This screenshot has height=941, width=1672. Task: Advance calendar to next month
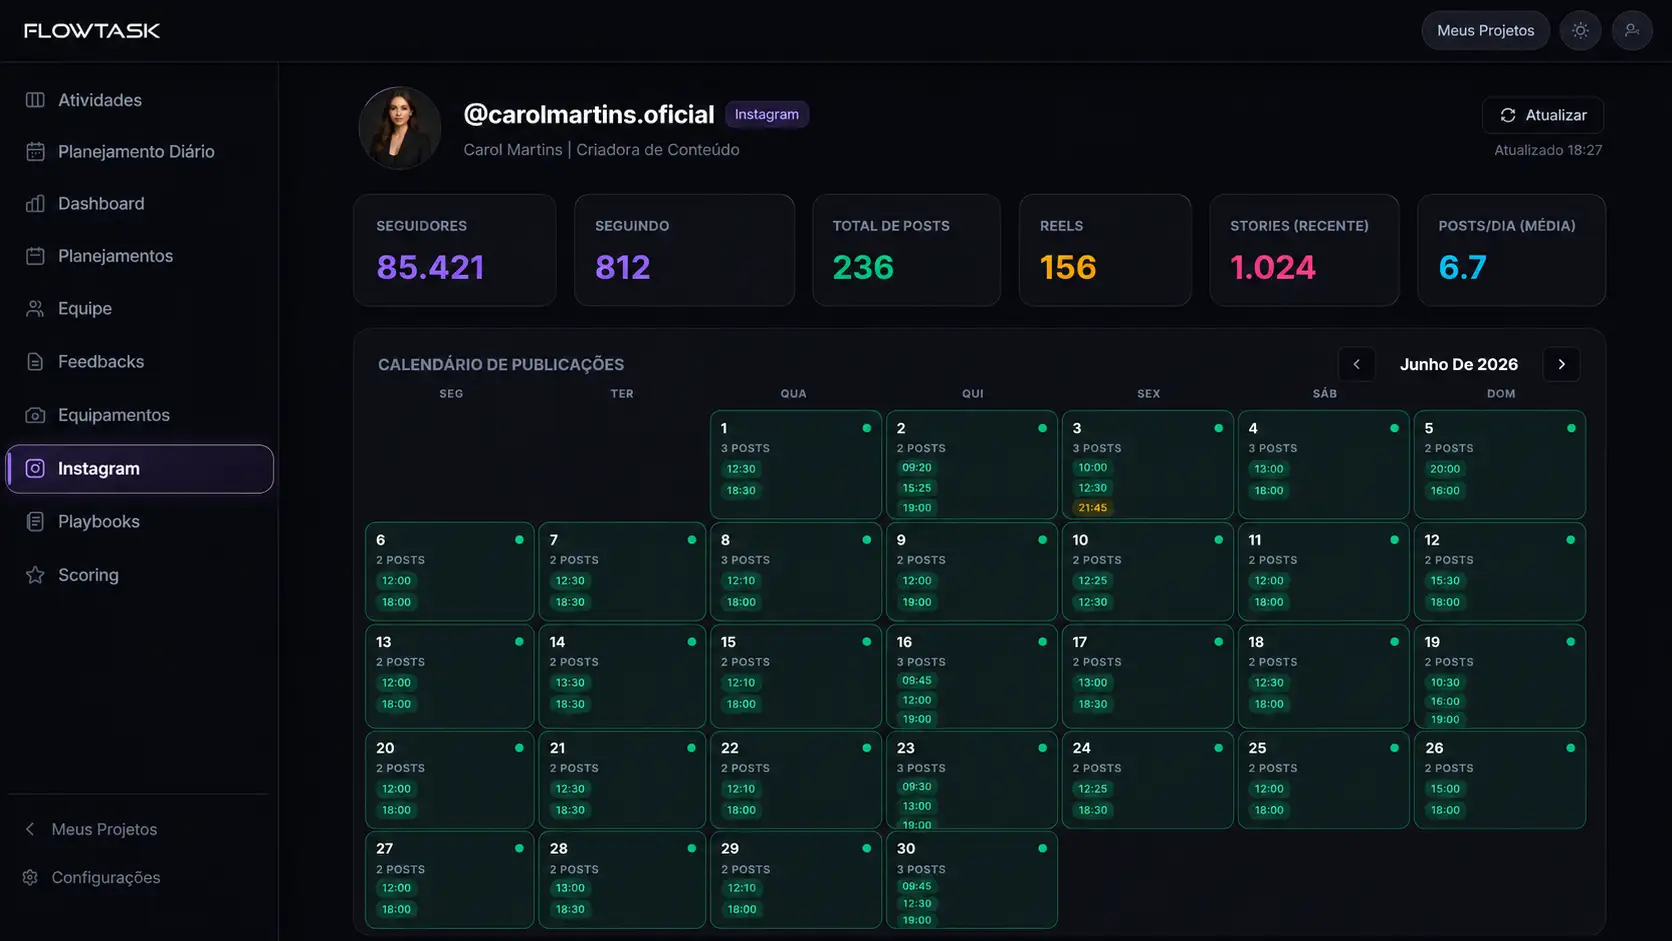[x=1562, y=365]
